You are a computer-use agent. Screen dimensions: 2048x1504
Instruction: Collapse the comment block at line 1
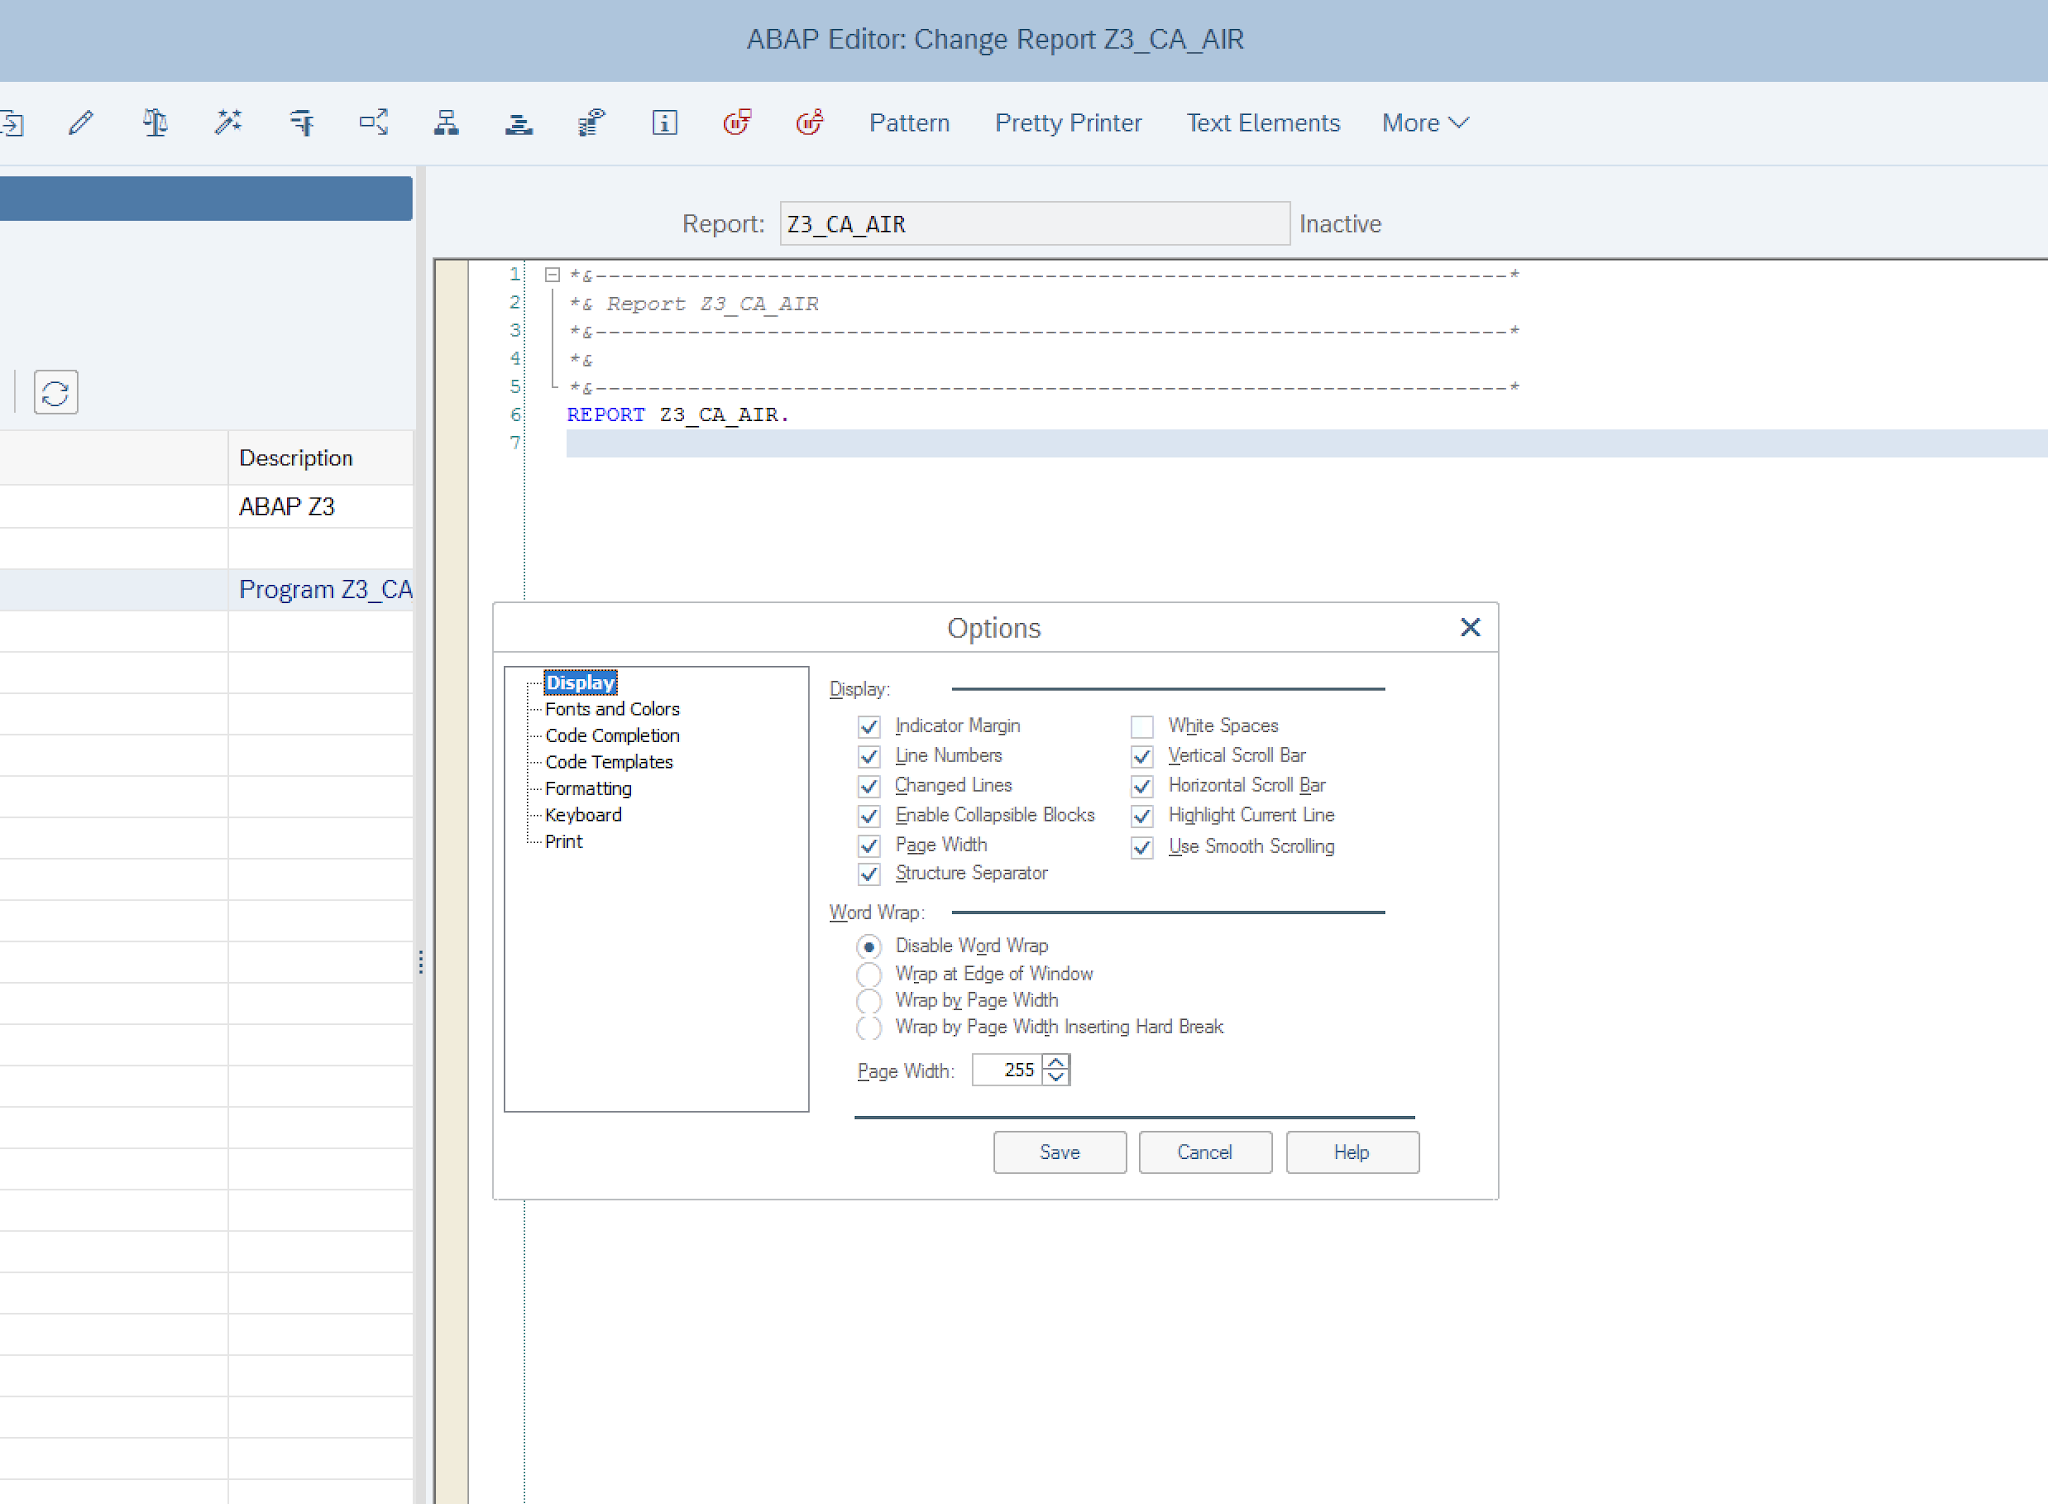tap(551, 273)
